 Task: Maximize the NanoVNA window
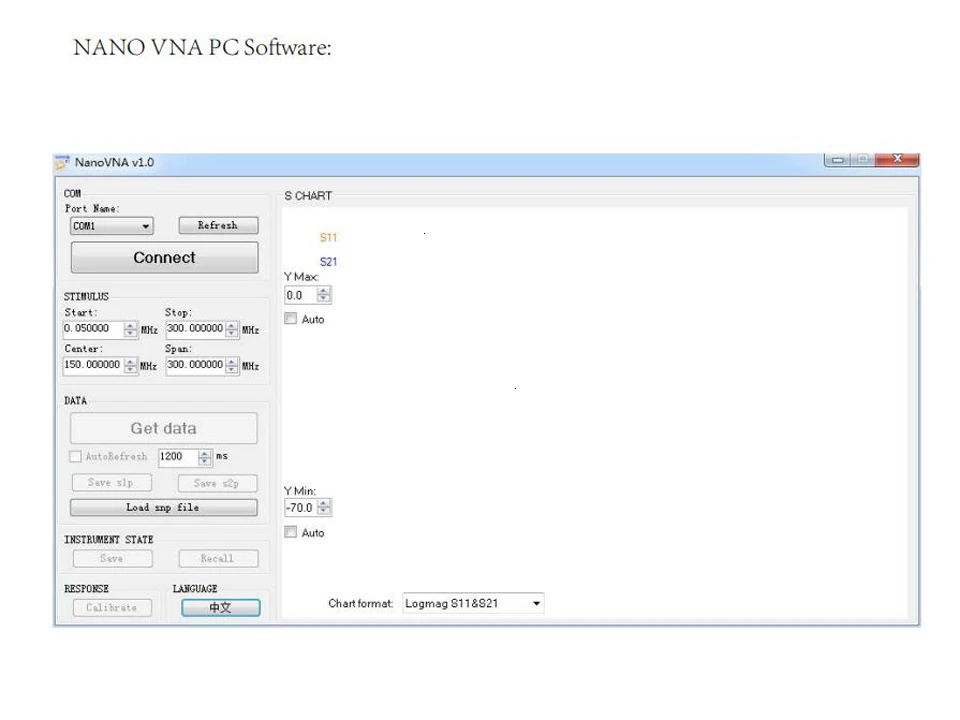863,159
